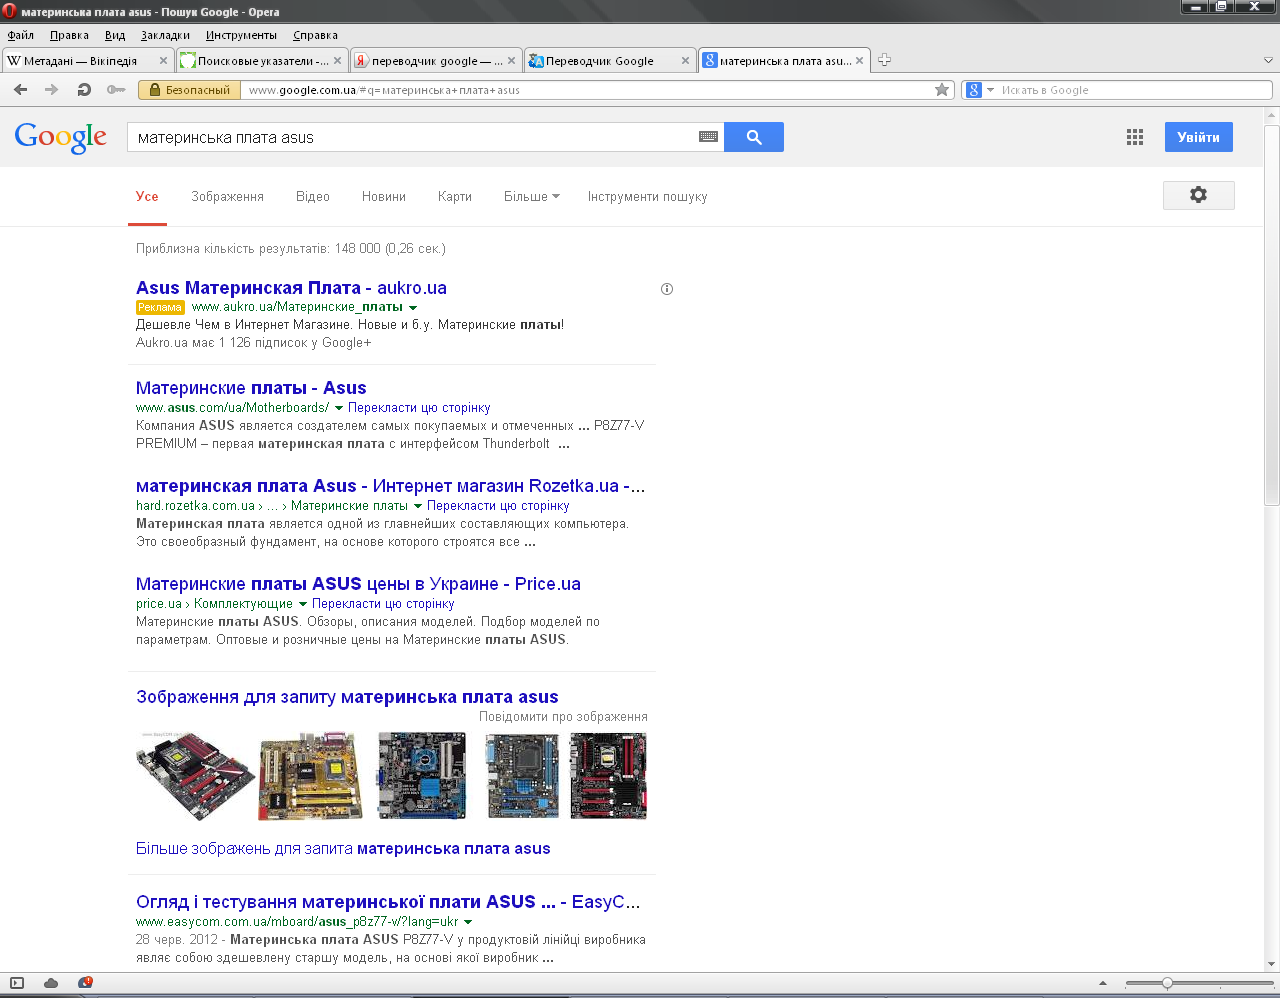
Task: Click the Opera Turbo icon in status bar
Action: [86, 983]
